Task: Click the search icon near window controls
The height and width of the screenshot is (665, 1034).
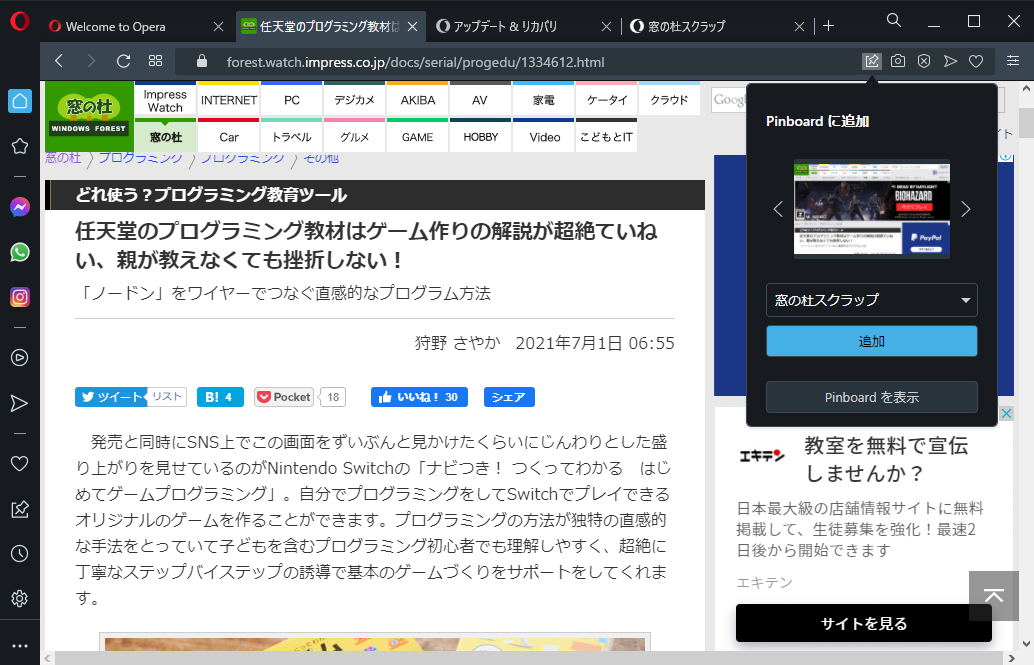Action: point(893,20)
